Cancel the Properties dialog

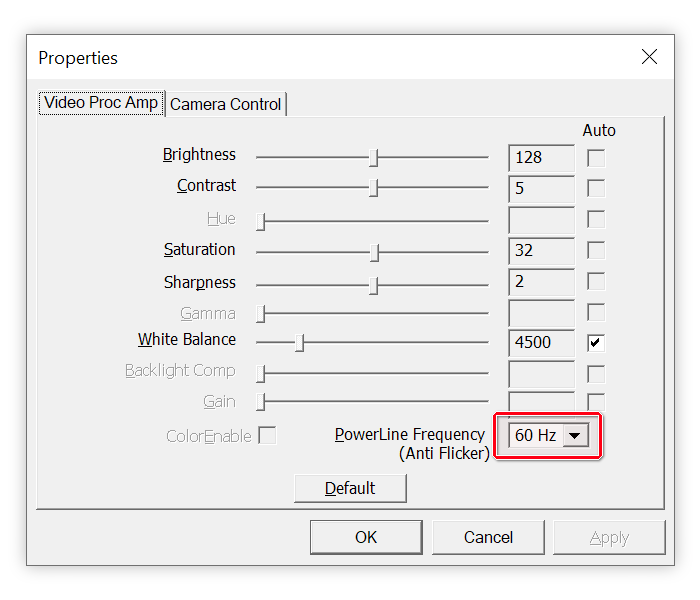pyautogui.click(x=488, y=537)
